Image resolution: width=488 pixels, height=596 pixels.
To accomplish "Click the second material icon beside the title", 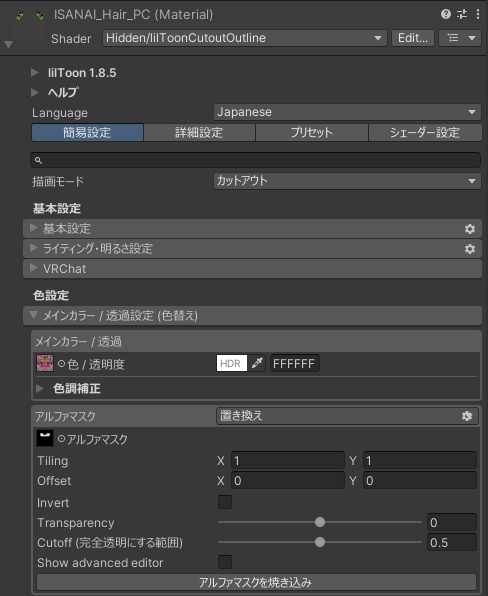I will point(40,15).
